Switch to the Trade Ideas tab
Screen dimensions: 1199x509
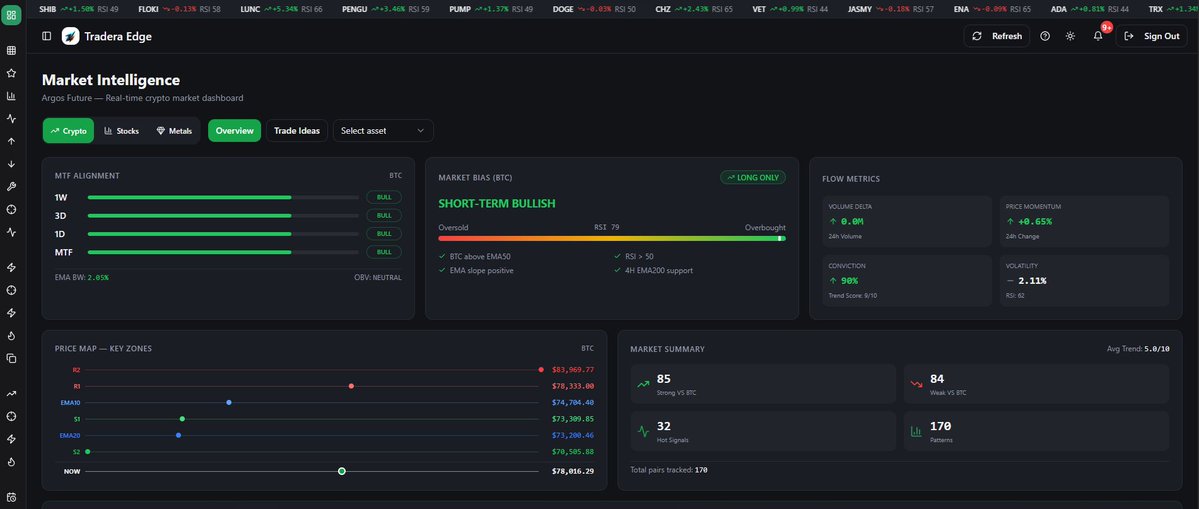click(x=297, y=131)
